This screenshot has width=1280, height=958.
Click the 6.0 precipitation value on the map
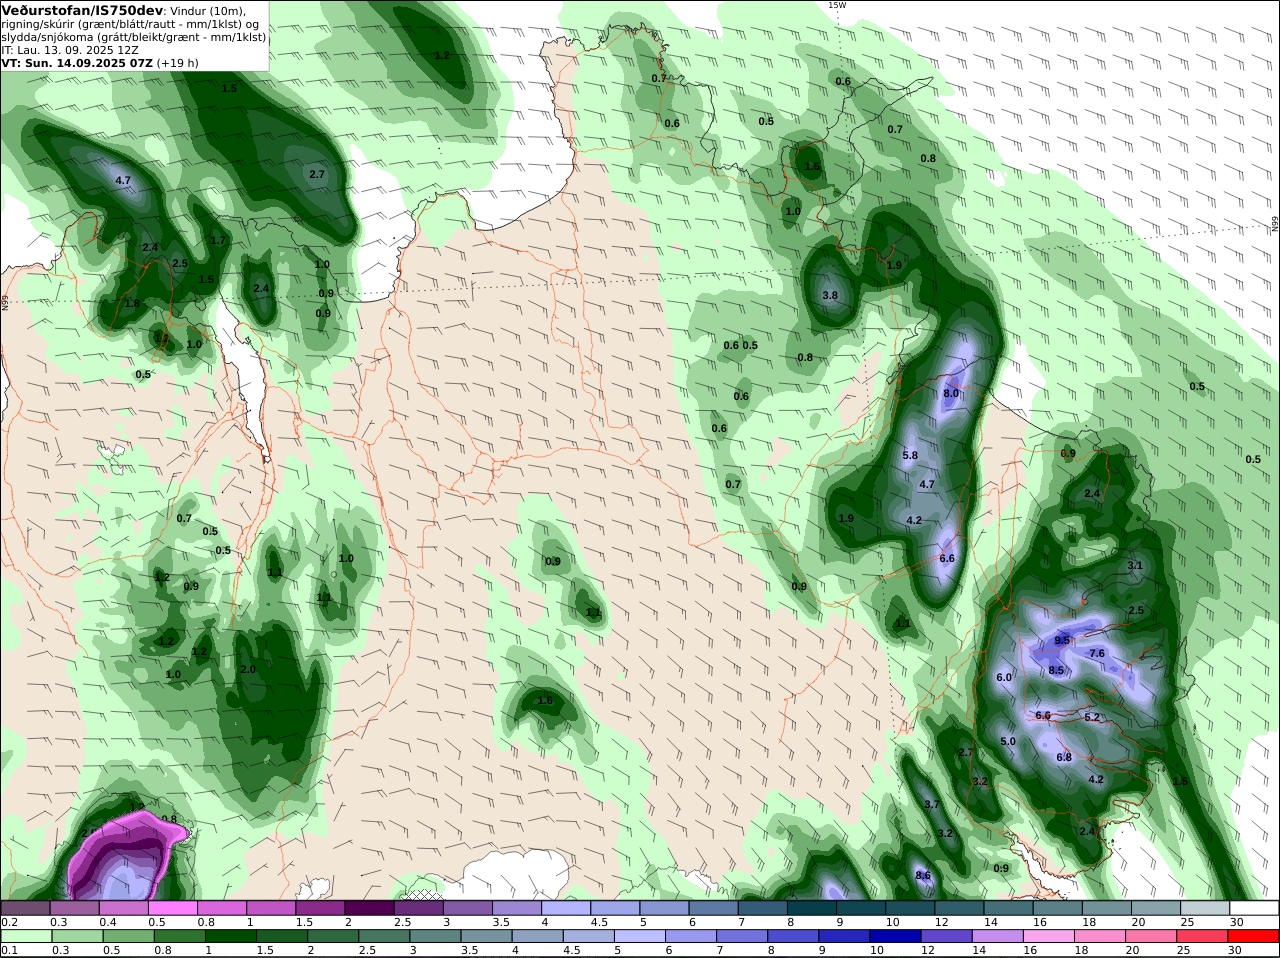1004,677
